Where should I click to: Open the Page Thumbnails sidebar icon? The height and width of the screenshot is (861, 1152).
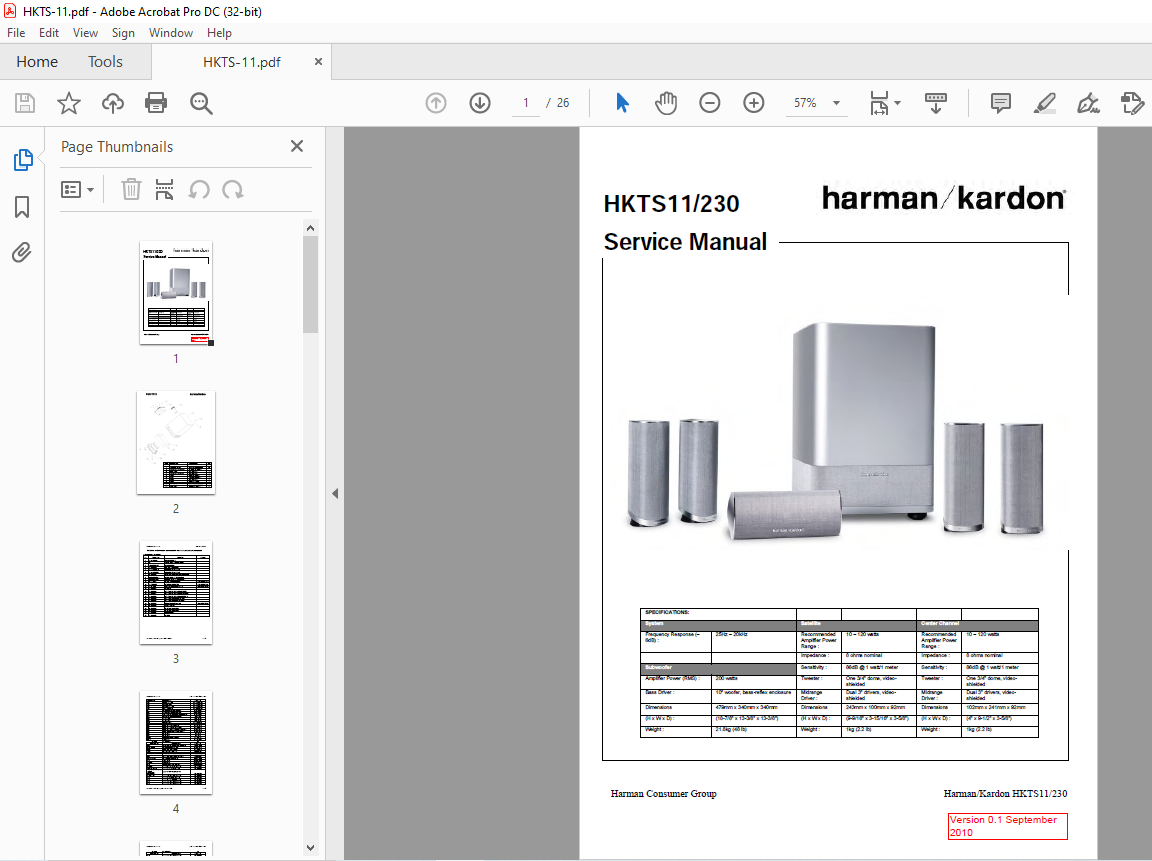[x=23, y=159]
